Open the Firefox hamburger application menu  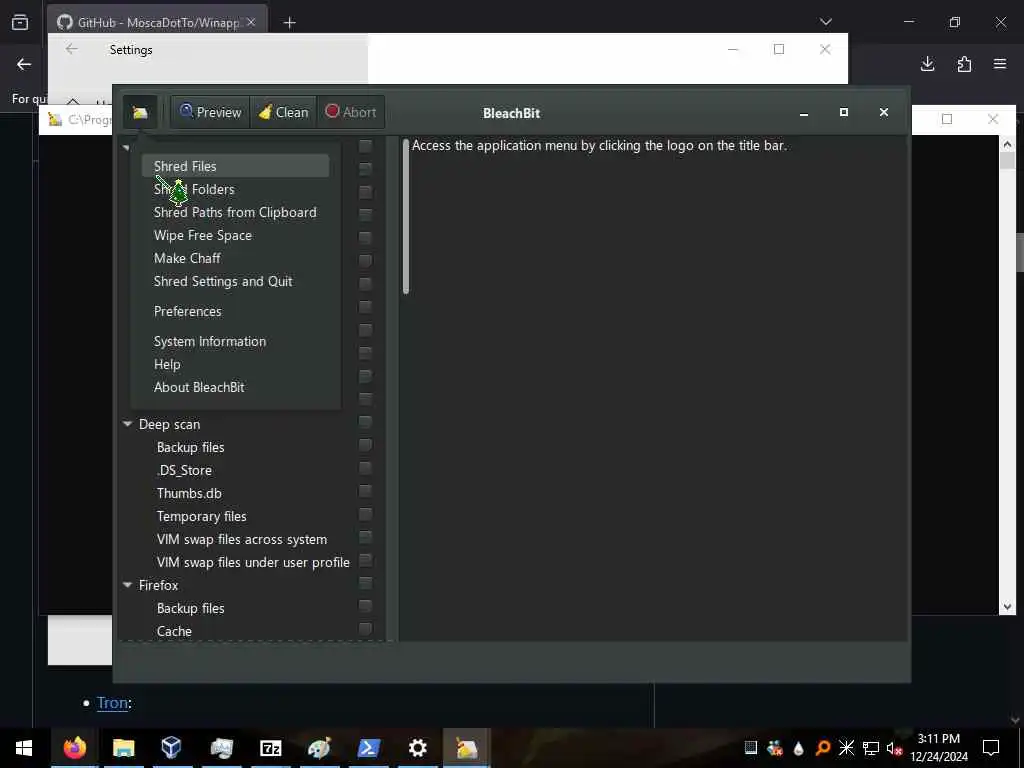[x=1000, y=64]
